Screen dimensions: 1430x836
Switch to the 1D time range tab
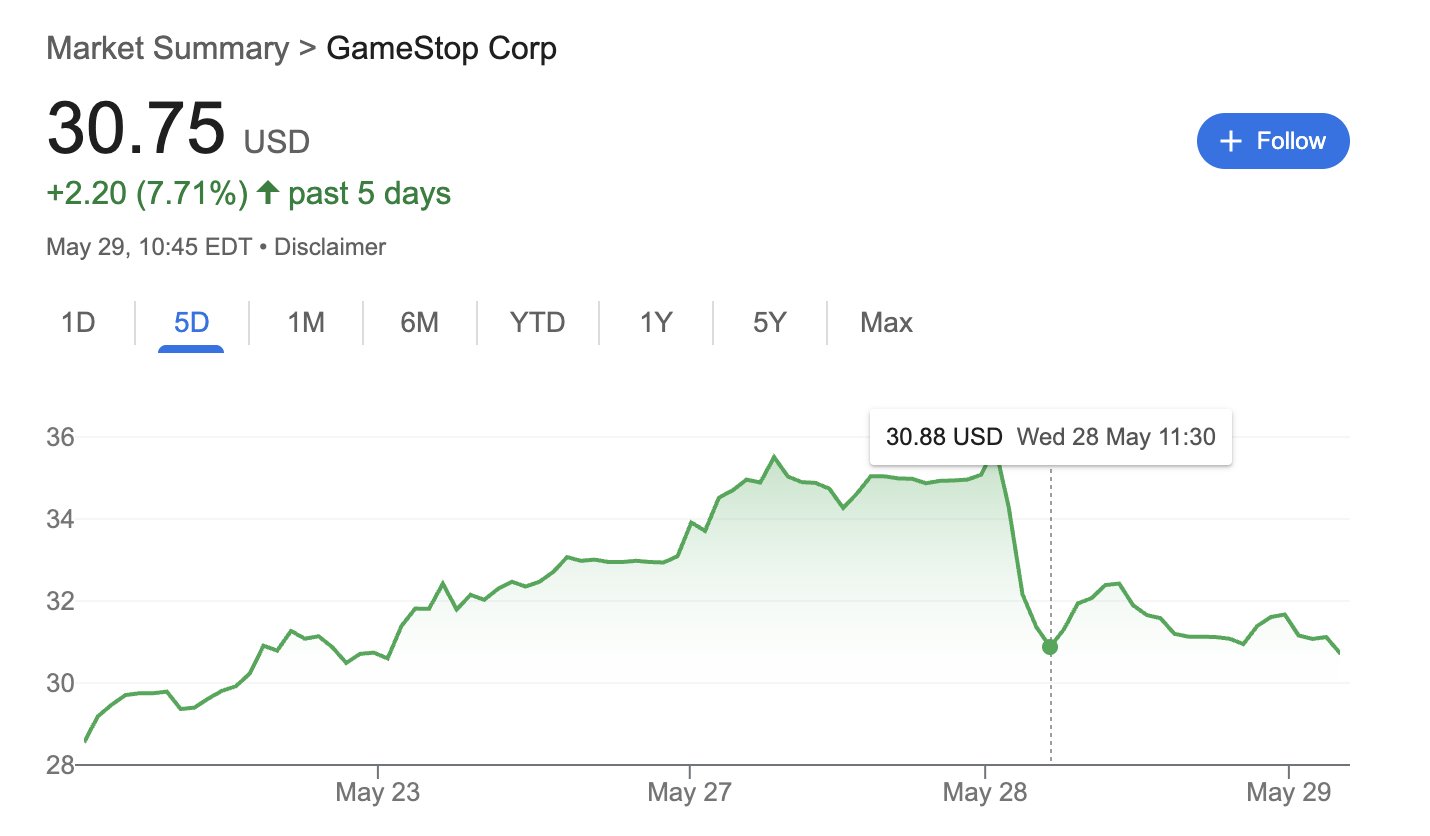(x=78, y=323)
